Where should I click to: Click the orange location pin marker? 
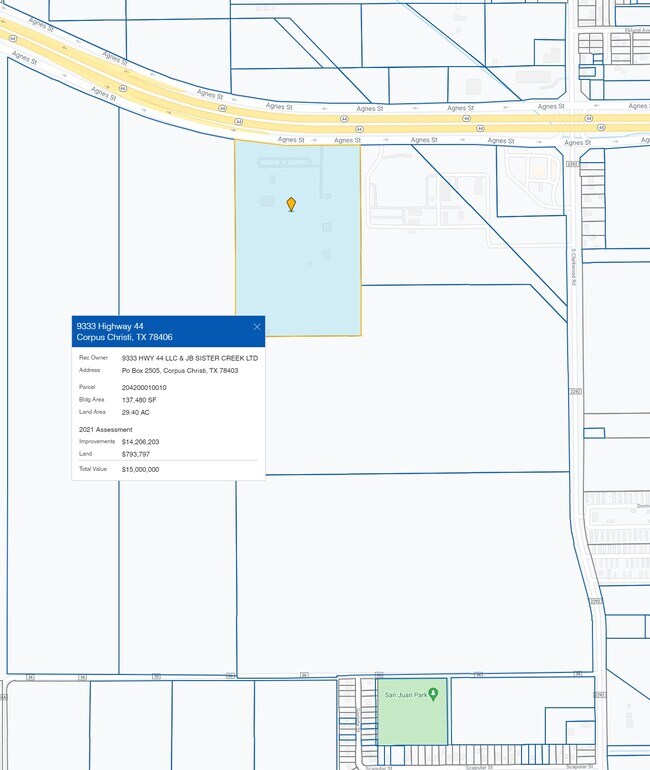(x=291, y=203)
